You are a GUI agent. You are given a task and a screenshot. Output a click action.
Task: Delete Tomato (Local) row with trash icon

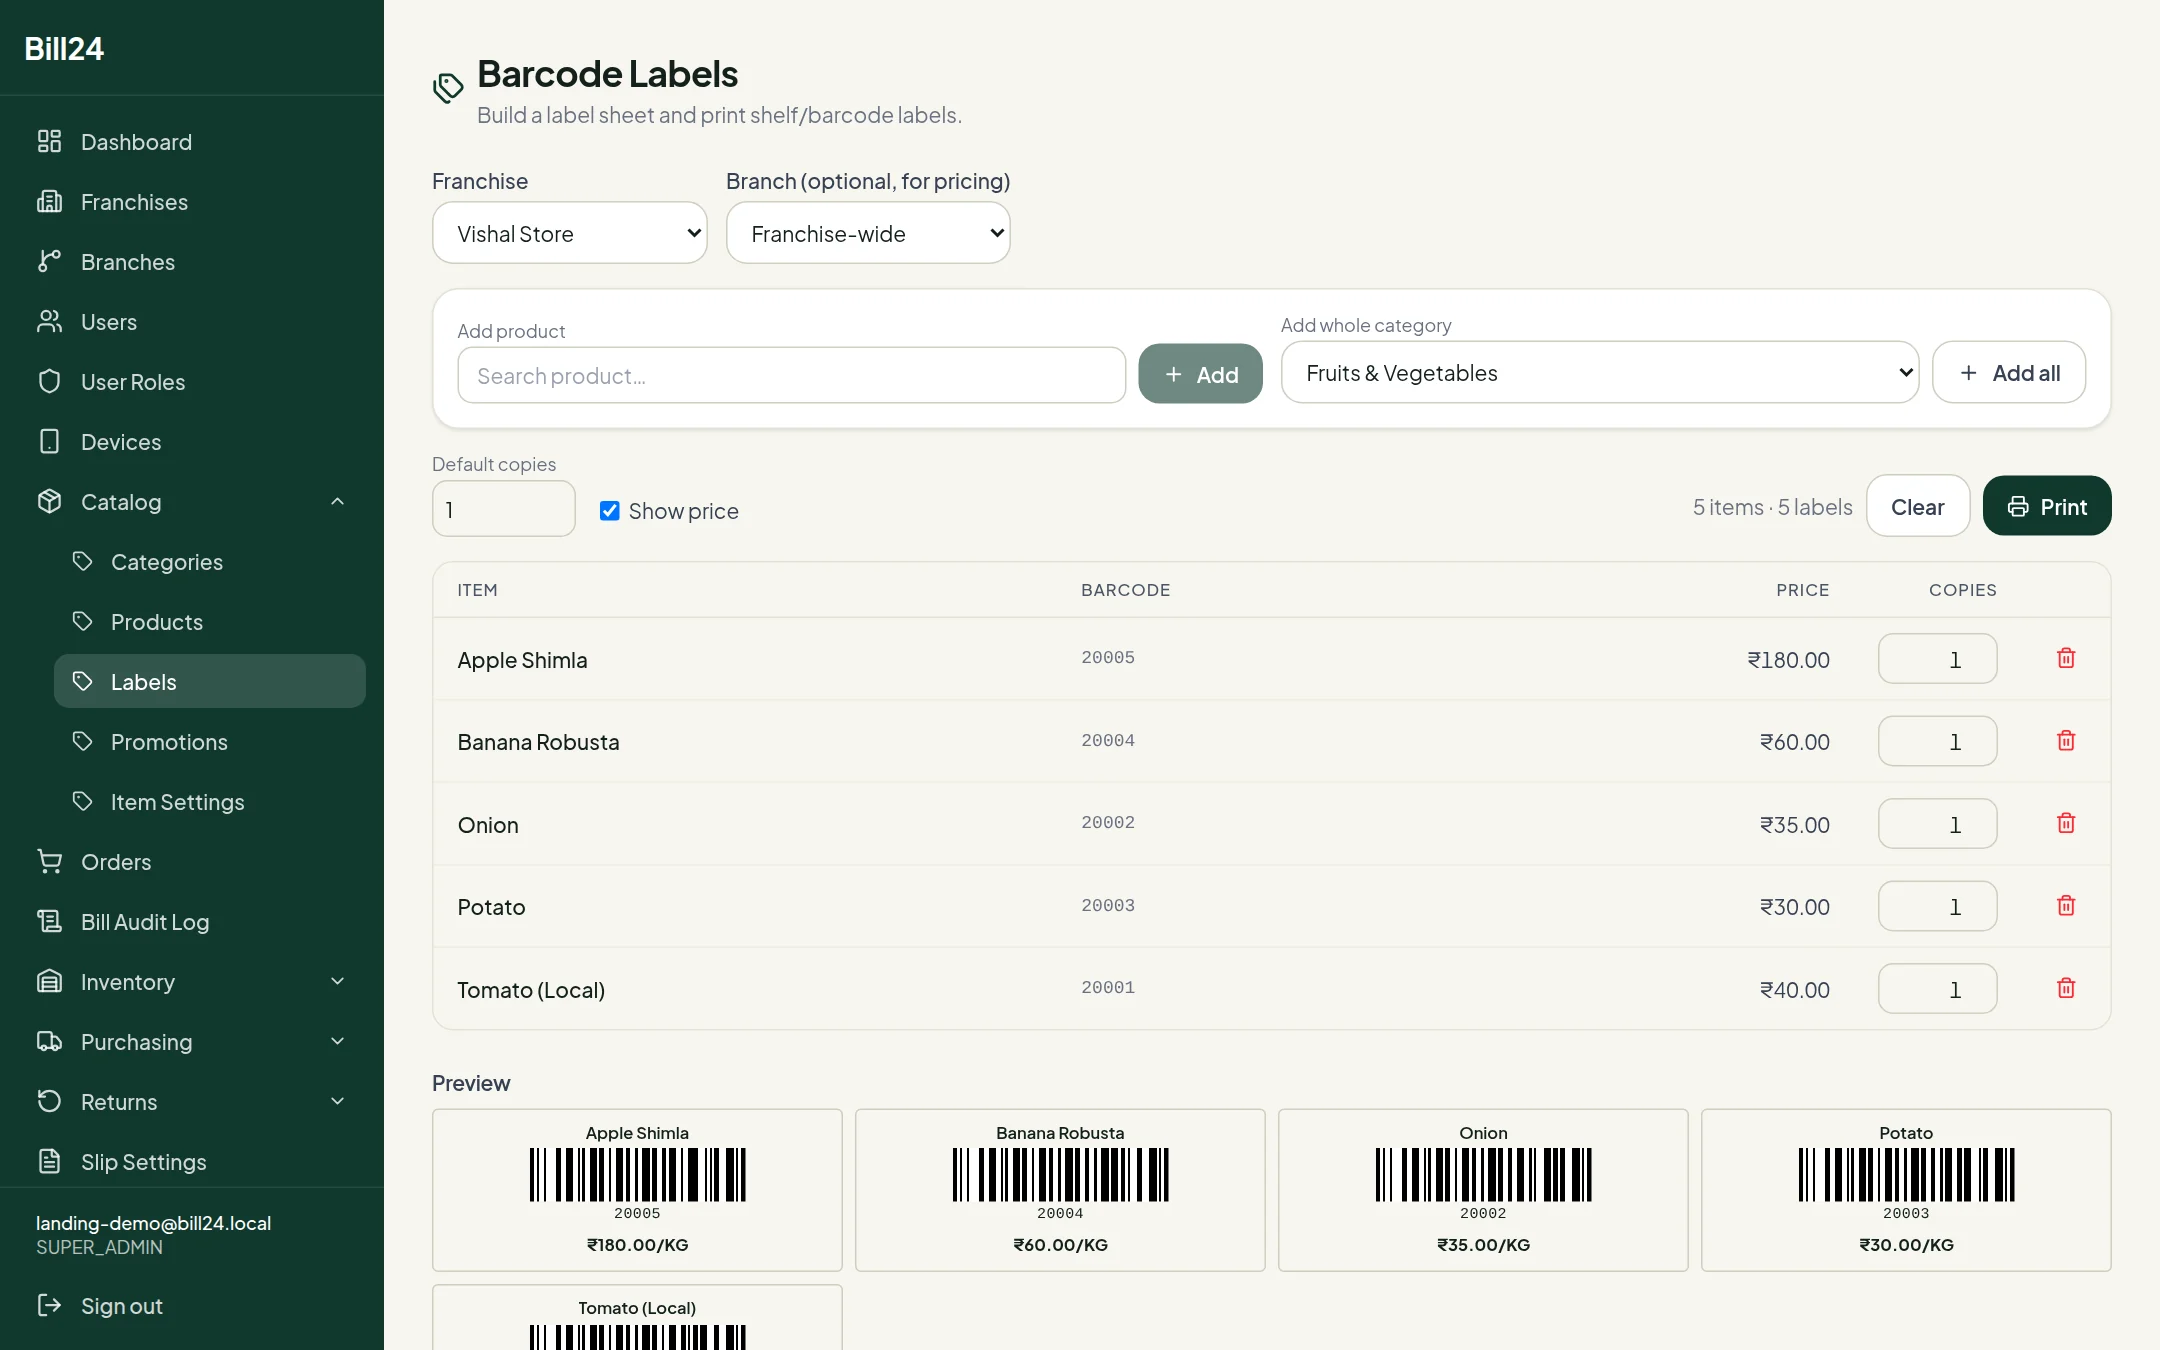point(2066,988)
